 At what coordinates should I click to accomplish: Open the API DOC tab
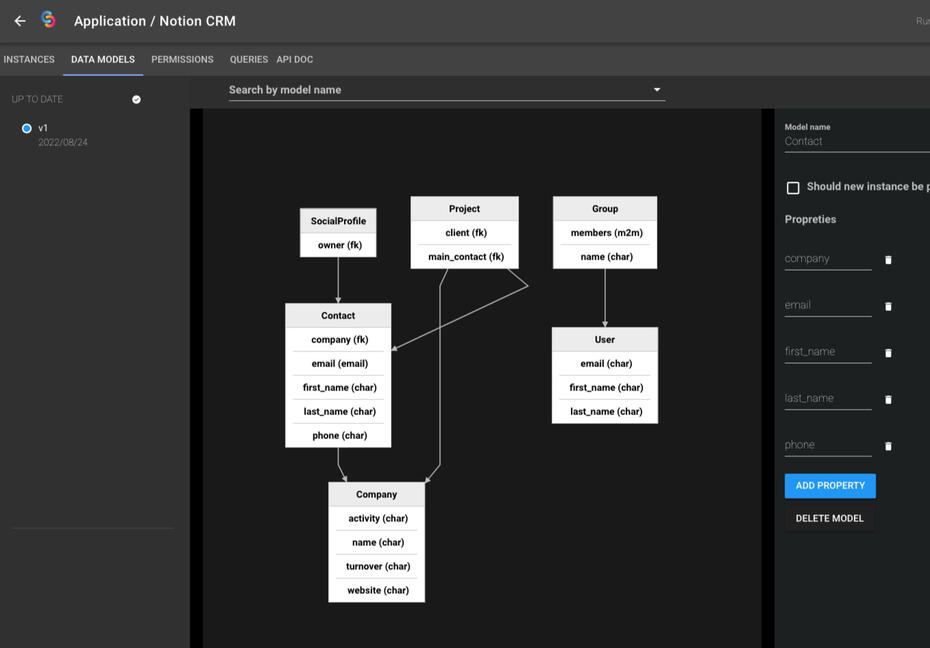(294, 59)
